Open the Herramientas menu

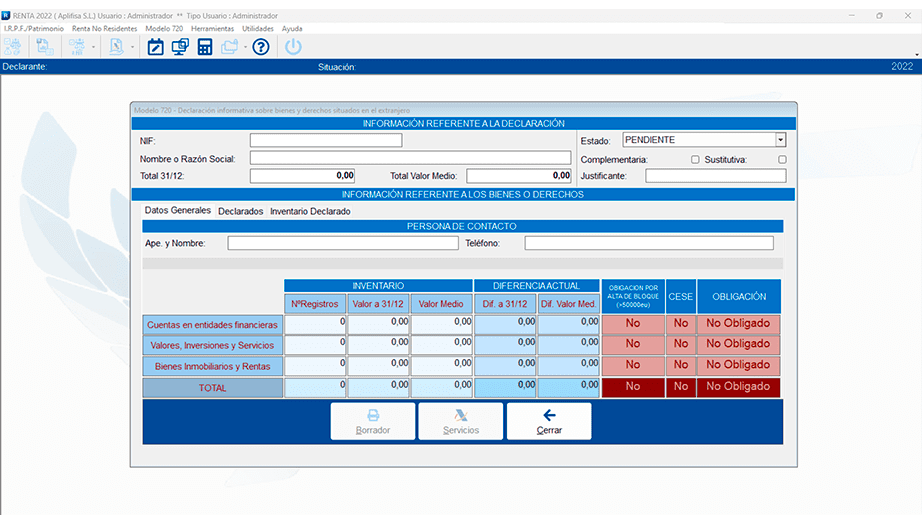[x=212, y=28]
